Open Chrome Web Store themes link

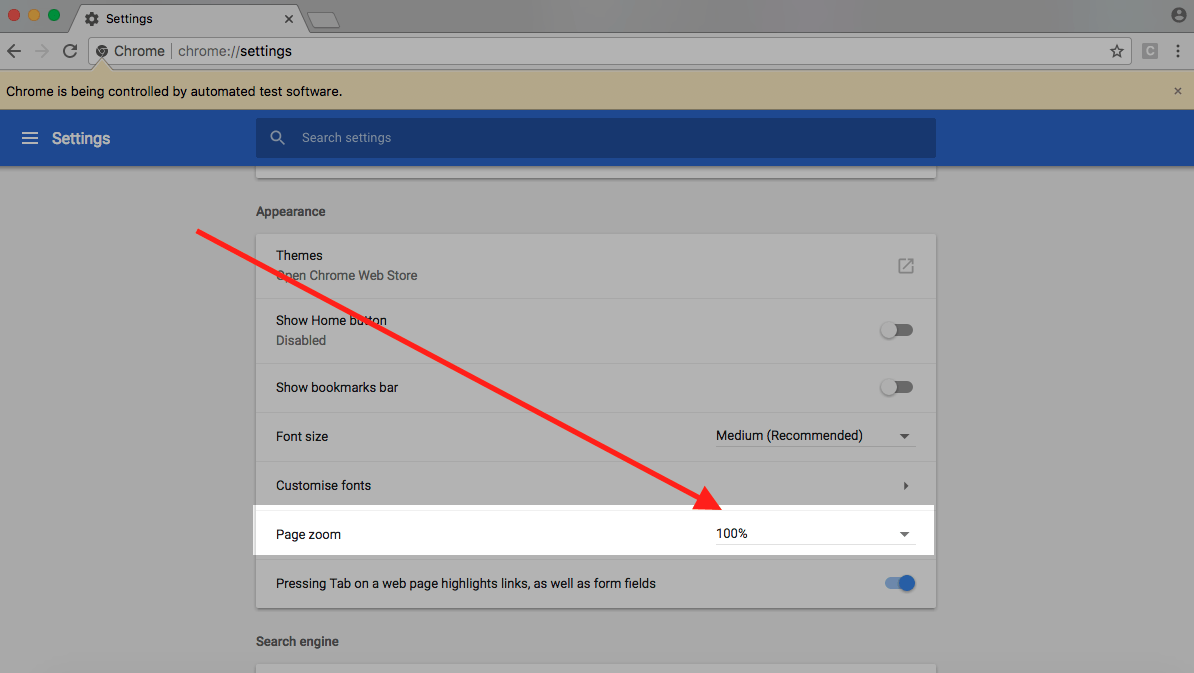(347, 275)
